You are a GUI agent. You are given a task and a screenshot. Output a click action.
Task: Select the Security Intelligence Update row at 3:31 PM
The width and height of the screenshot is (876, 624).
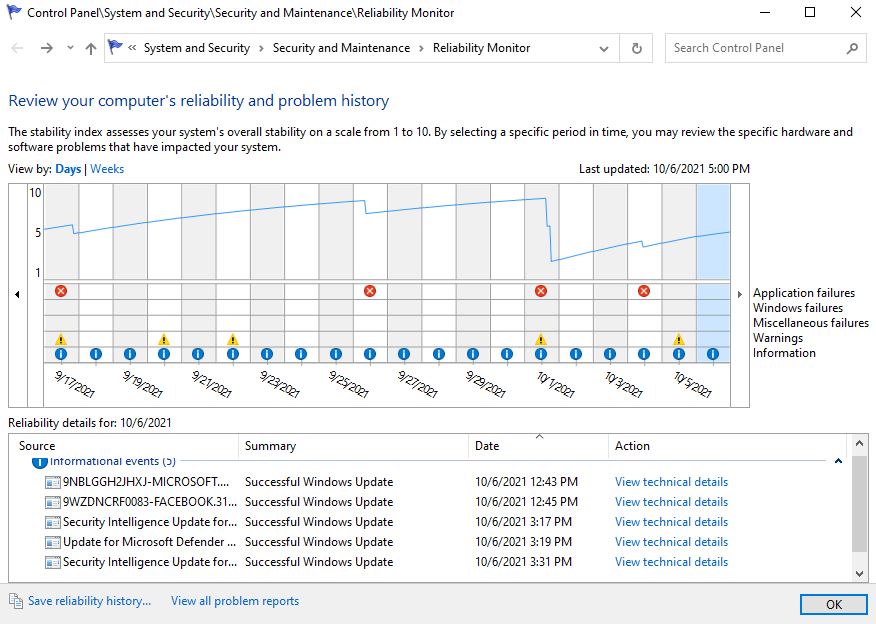150,562
